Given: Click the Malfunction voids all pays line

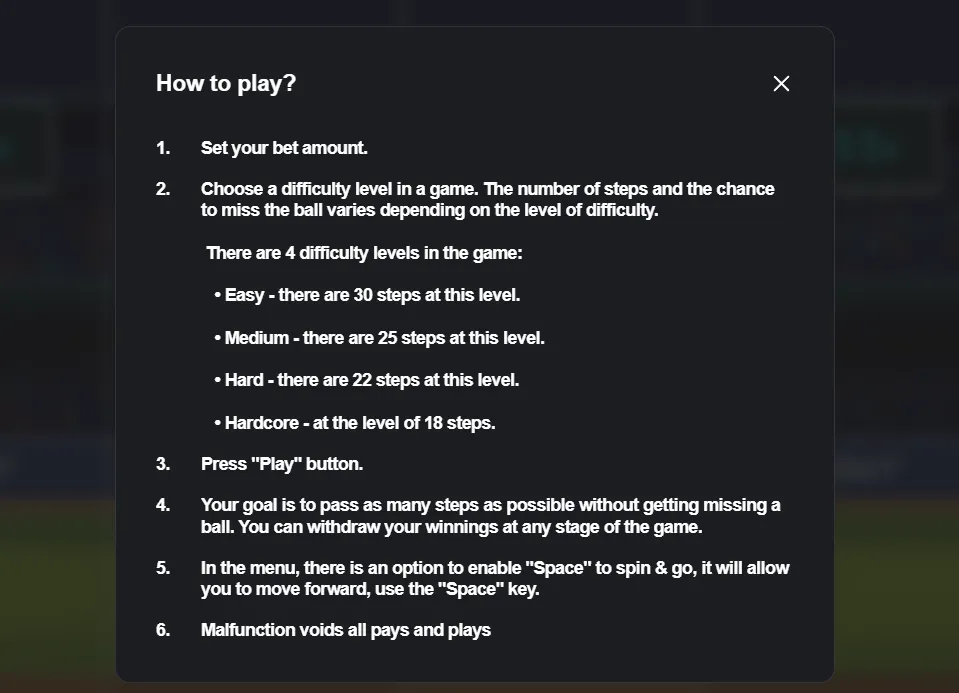Looking at the screenshot, I should pyautogui.click(x=345, y=630).
